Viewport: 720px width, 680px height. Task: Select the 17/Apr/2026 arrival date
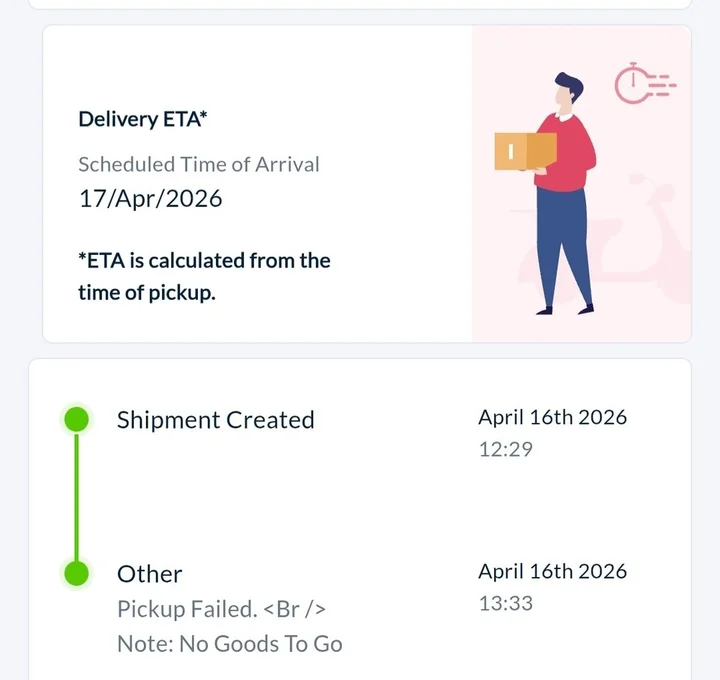(x=150, y=198)
